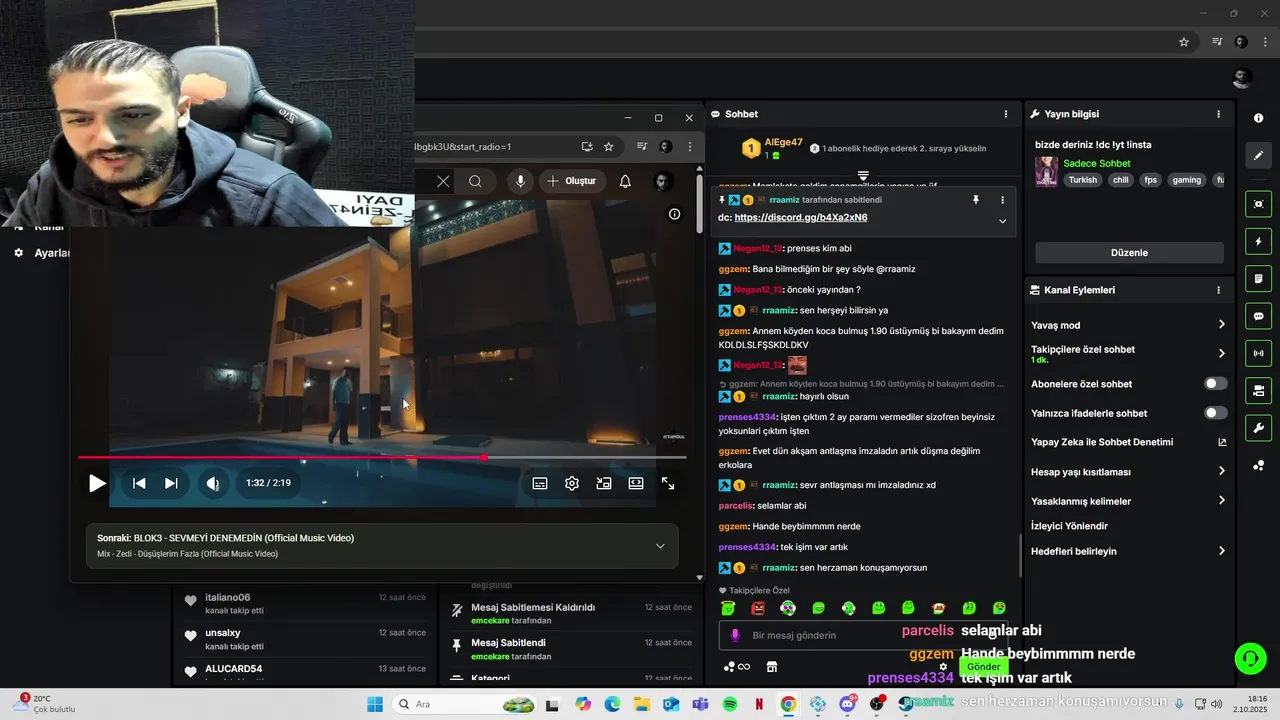Expand the Sonraki playlist queue chevron

(660, 546)
